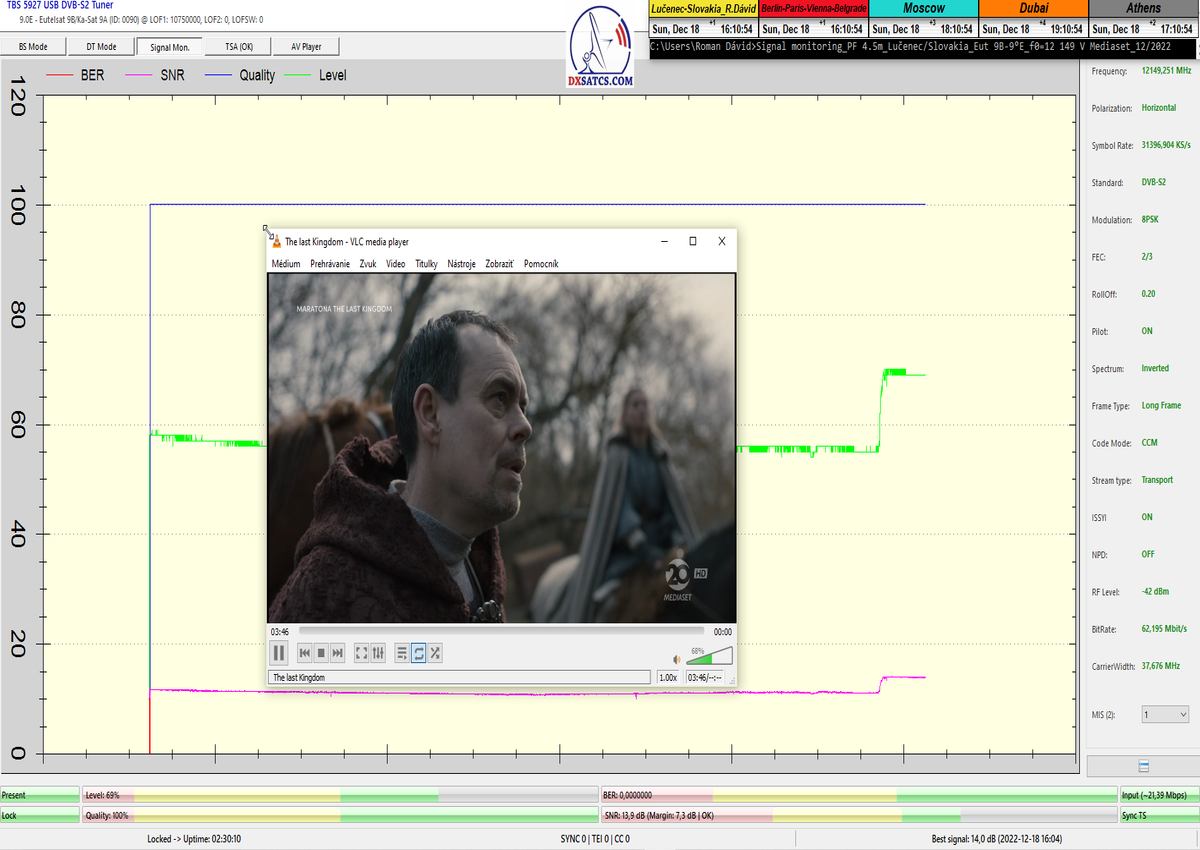Show the VLC playlist icon
The height and width of the screenshot is (850, 1200).
[x=402, y=653]
